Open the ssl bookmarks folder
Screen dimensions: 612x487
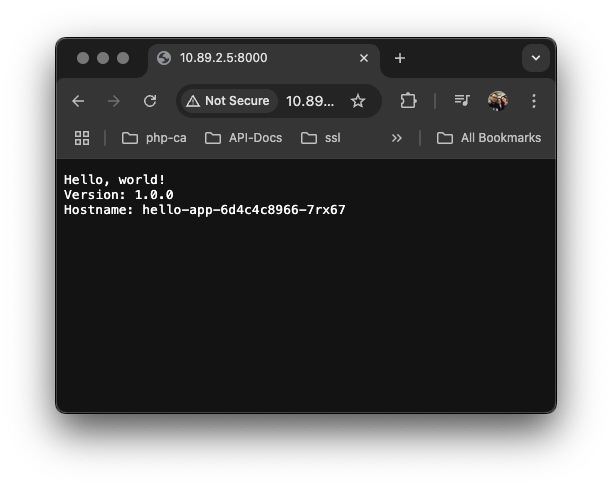[x=321, y=138]
